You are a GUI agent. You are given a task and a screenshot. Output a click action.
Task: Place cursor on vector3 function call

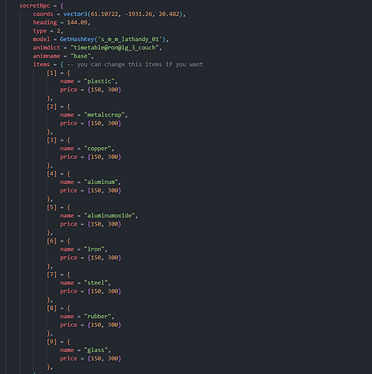[76, 14]
